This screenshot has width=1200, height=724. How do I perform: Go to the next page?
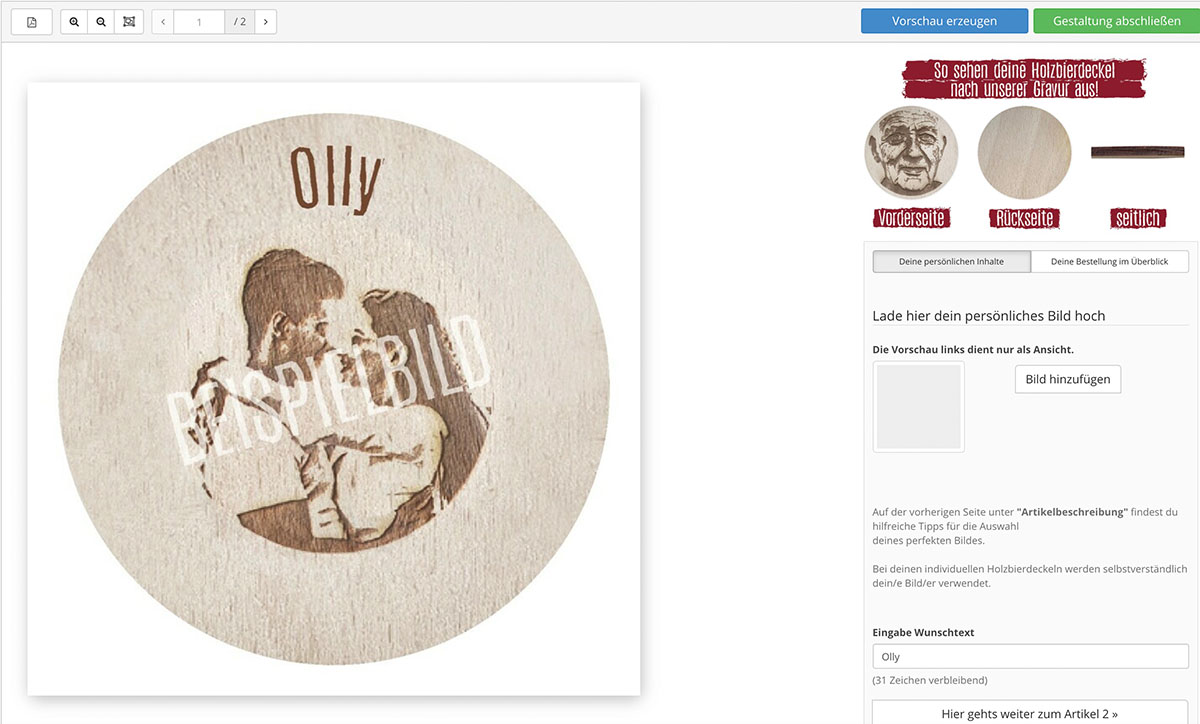265,21
